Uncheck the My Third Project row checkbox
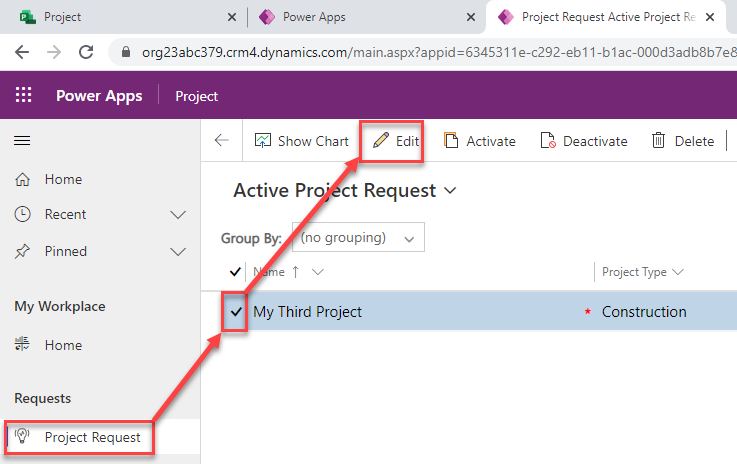 [236, 312]
